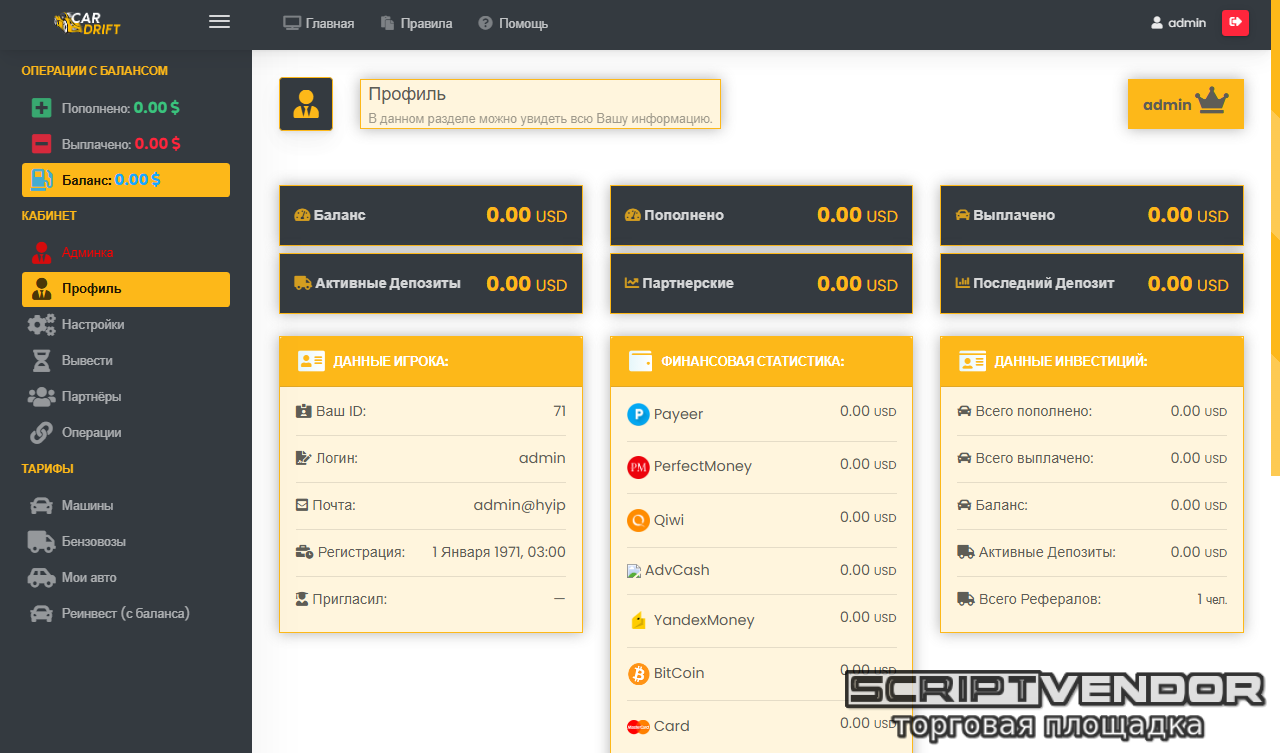The height and width of the screenshot is (753, 1280).
Task: Click the registration date 1 Января 1971, 03:00
Action: 499,552
